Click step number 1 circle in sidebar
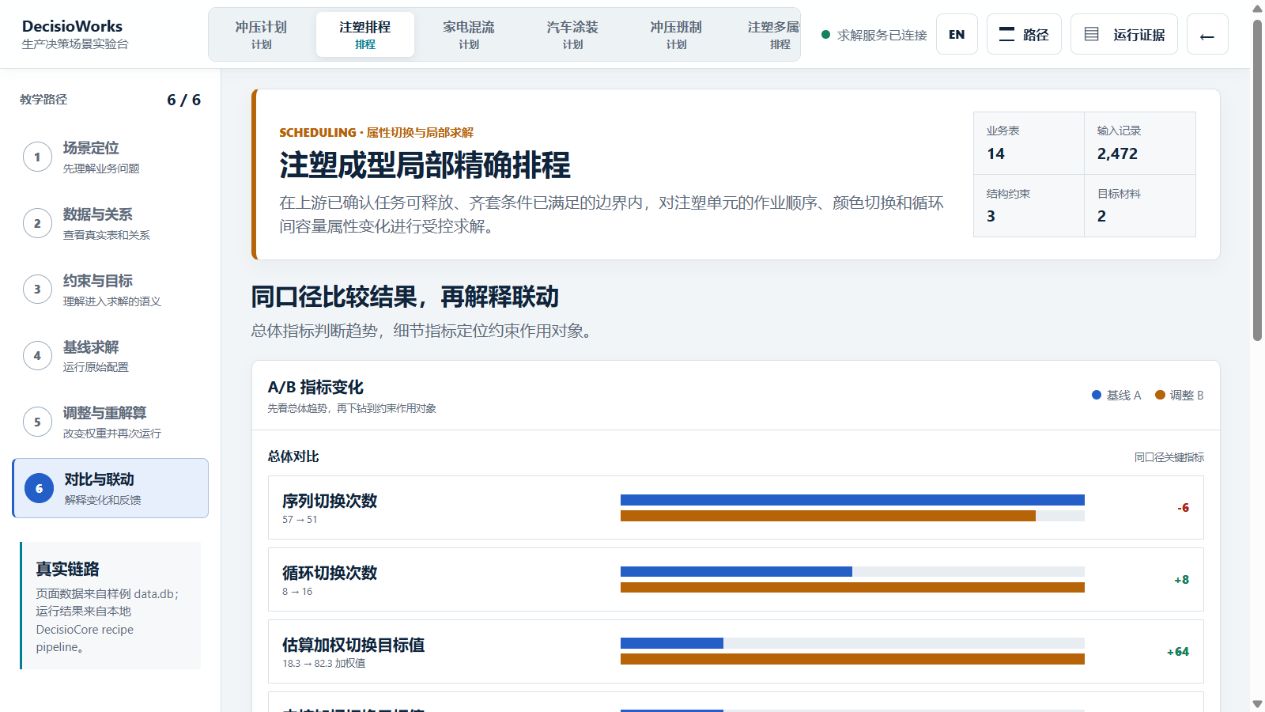The width and height of the screenshot is (1265, 712). [x=37, y=157]
